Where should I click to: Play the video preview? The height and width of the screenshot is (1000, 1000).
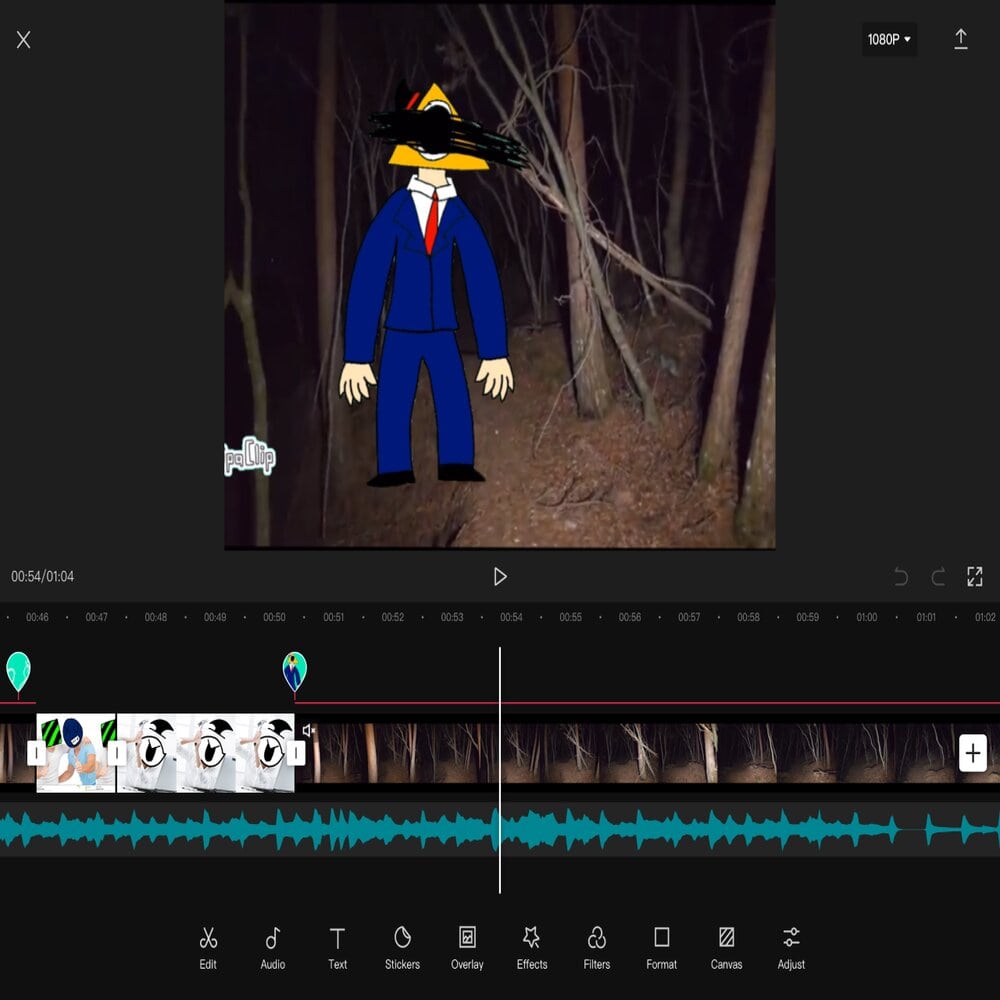point(500,577)
